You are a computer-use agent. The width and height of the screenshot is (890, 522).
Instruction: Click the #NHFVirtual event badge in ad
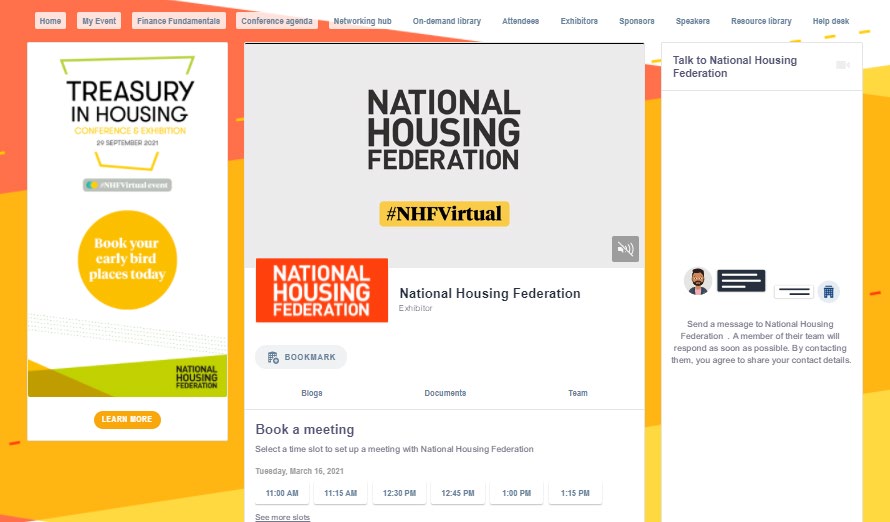(127, 185)
